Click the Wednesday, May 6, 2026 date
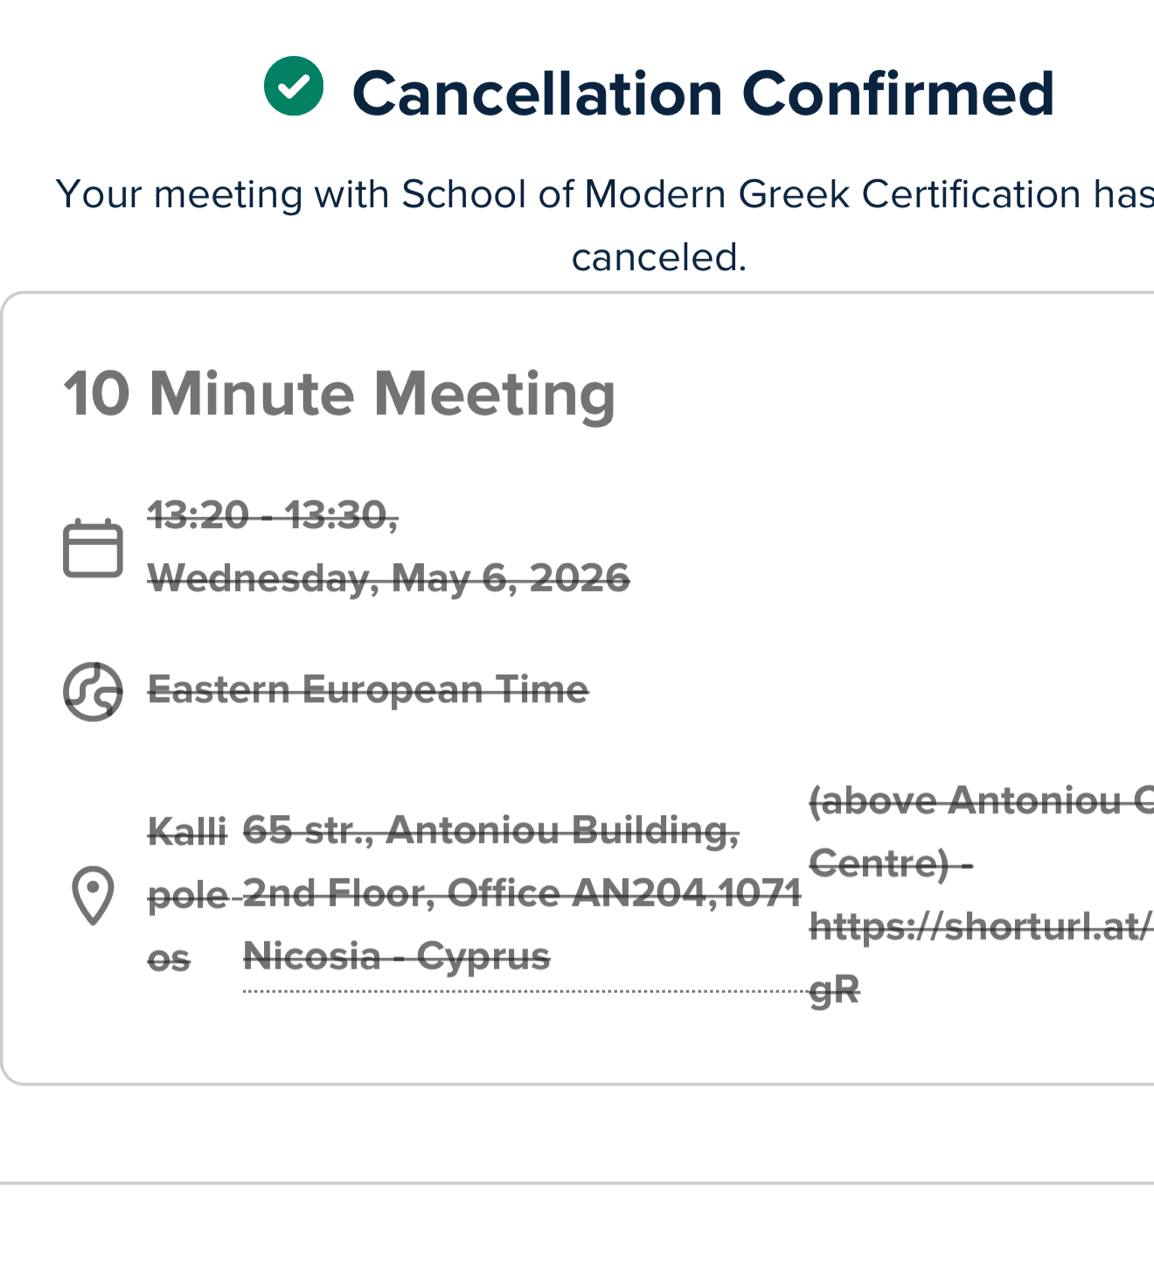Viewport: 1154px width, 1280px height. click(x=388, y=578)
